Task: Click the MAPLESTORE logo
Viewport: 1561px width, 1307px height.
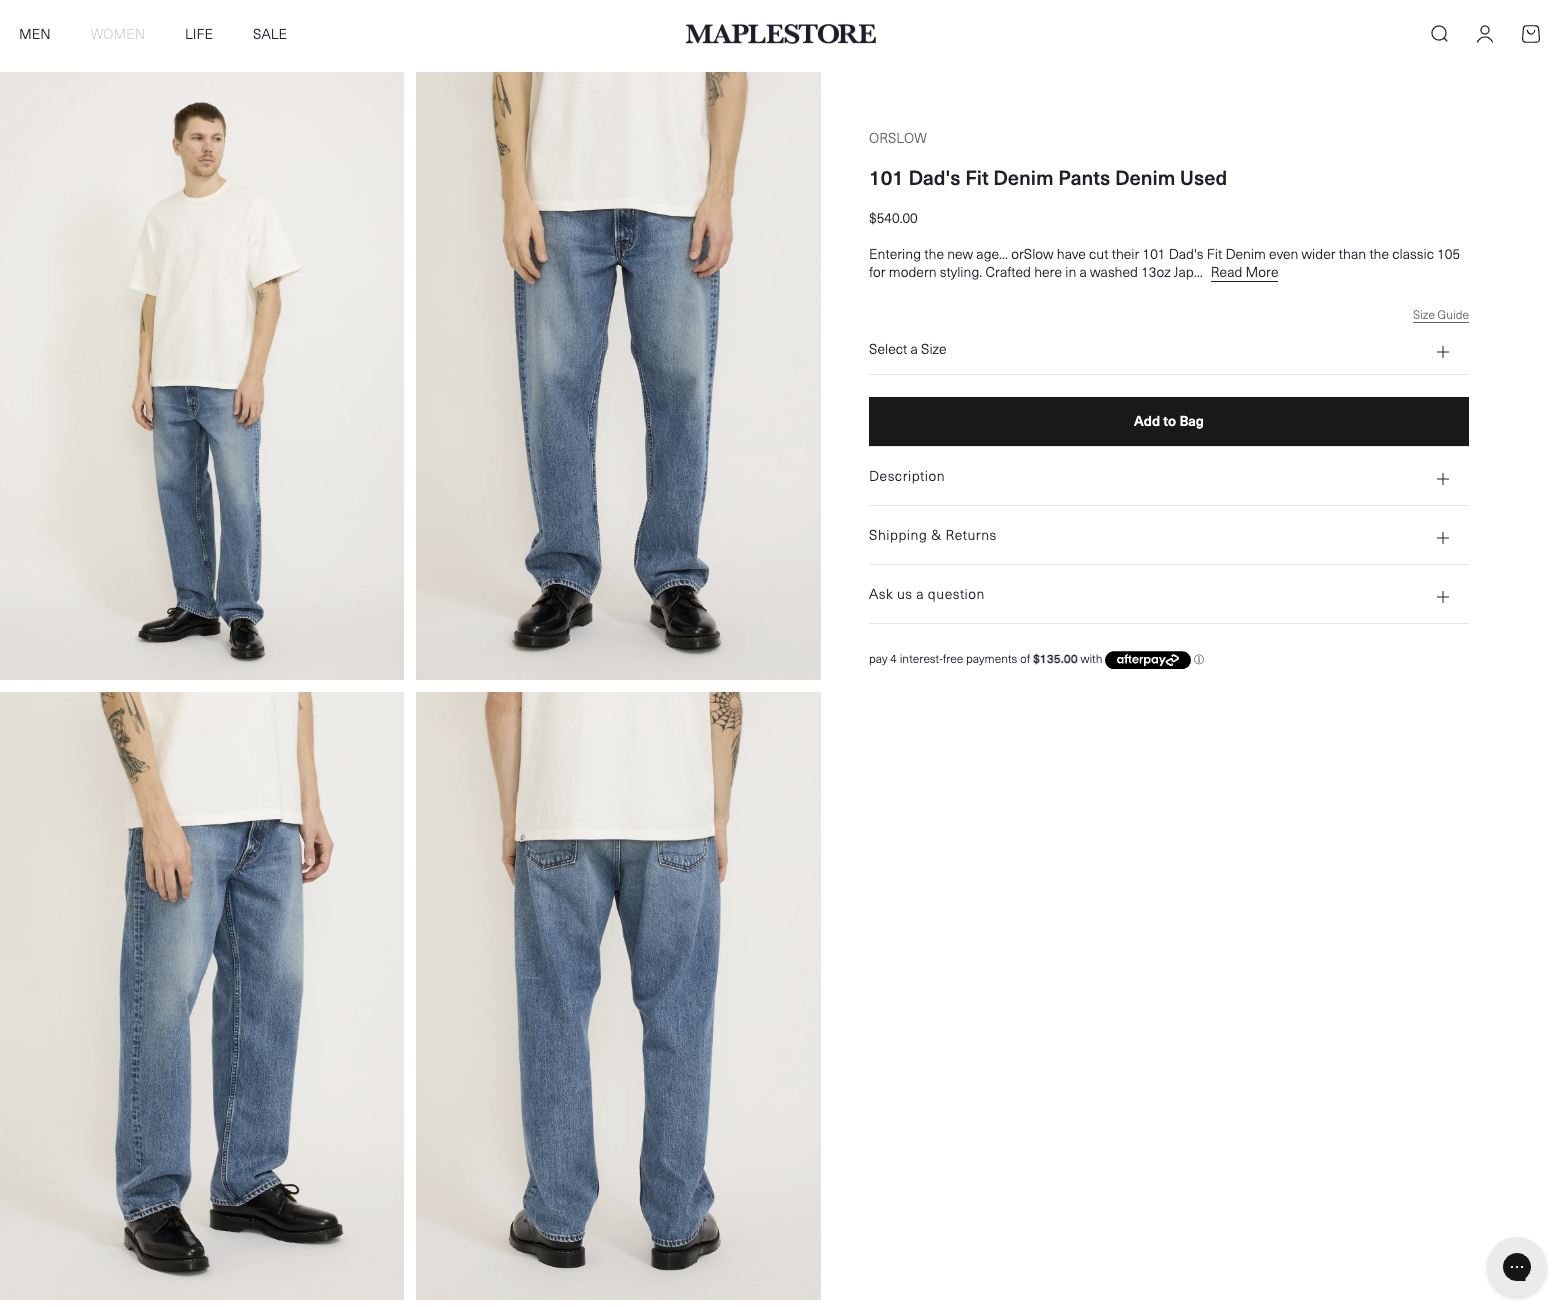Action: [780, 34]
